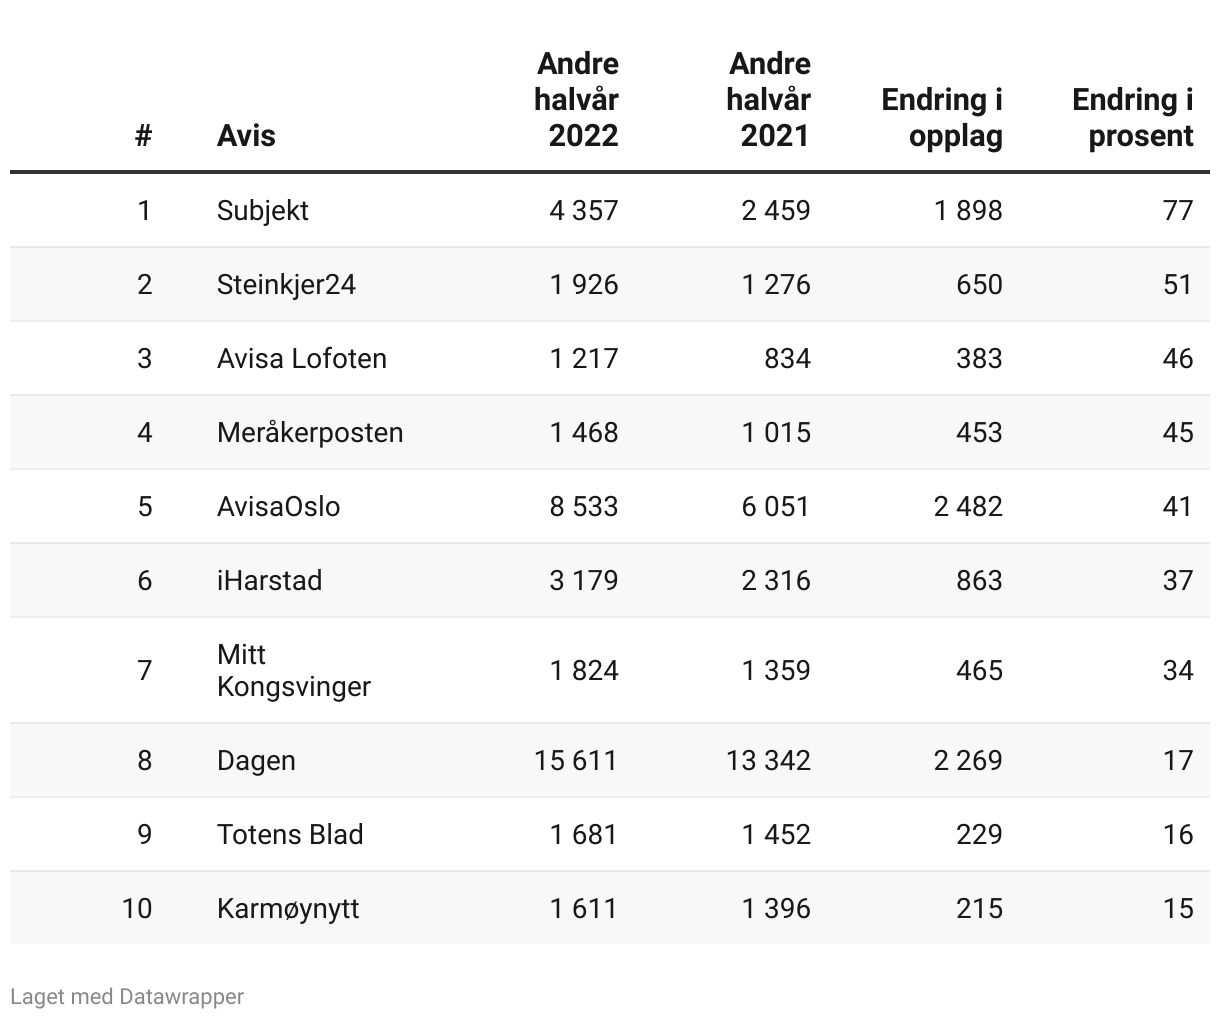Click 'Andre halvår 2022' column header
Screen dimensions: 1220x1020
point(577,99)
